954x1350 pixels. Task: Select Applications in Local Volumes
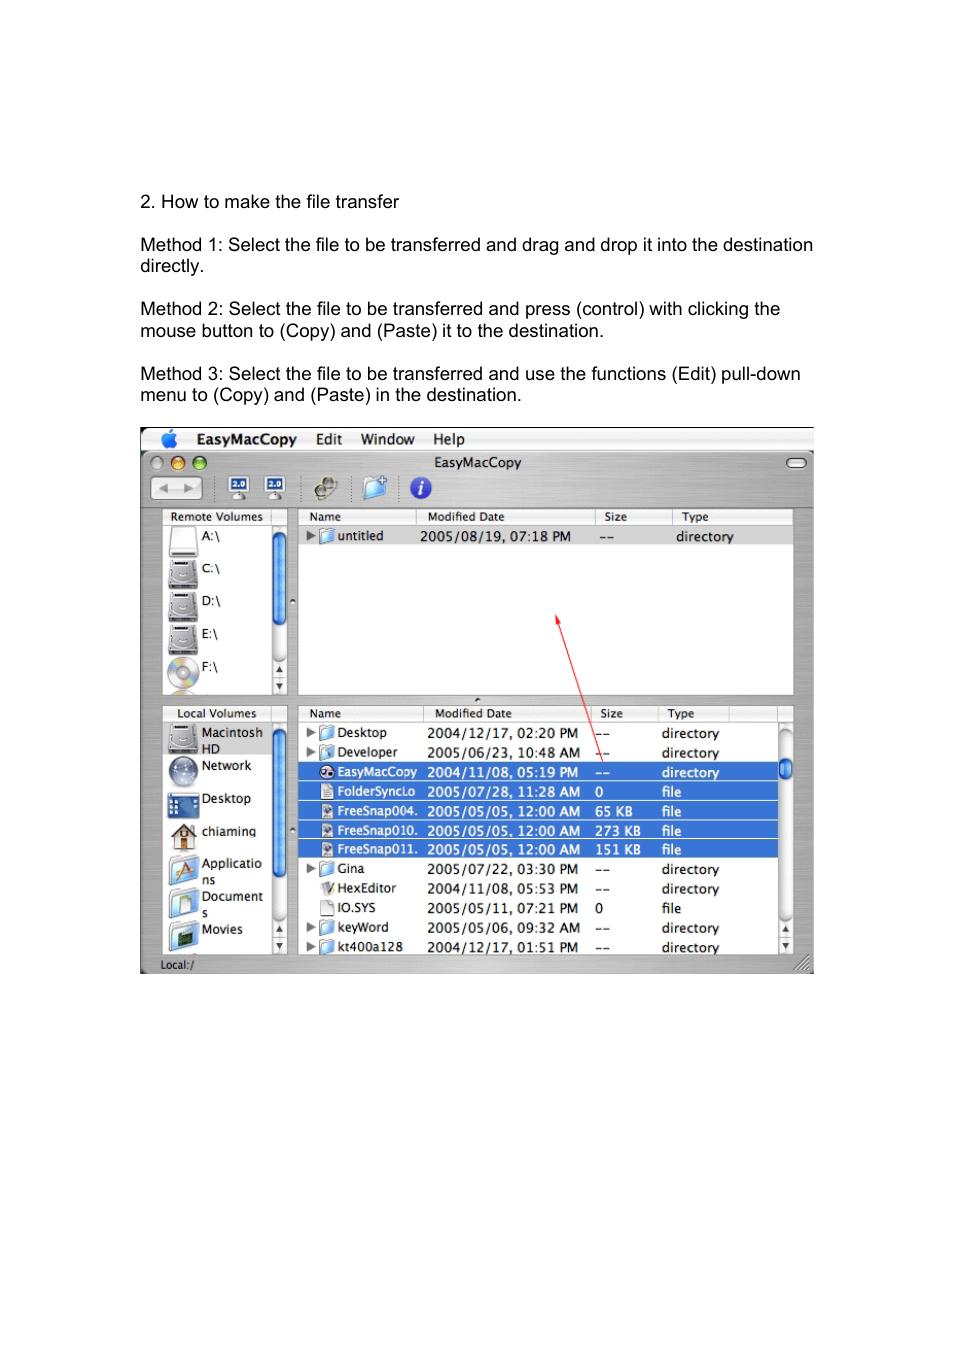pos(217,870)
